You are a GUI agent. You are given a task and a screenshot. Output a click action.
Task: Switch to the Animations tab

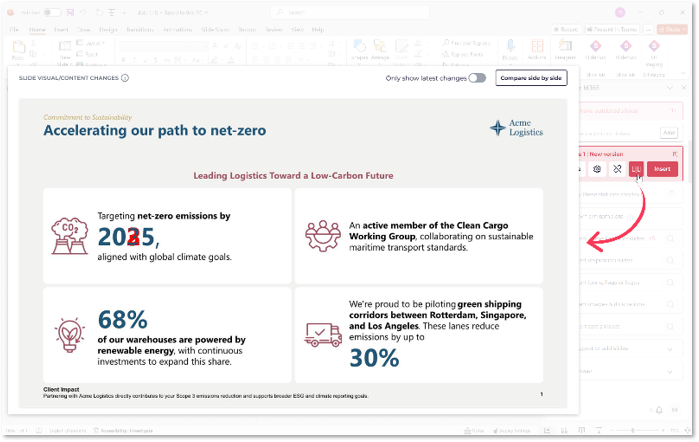pyautogui.click(x=177, y=29)
